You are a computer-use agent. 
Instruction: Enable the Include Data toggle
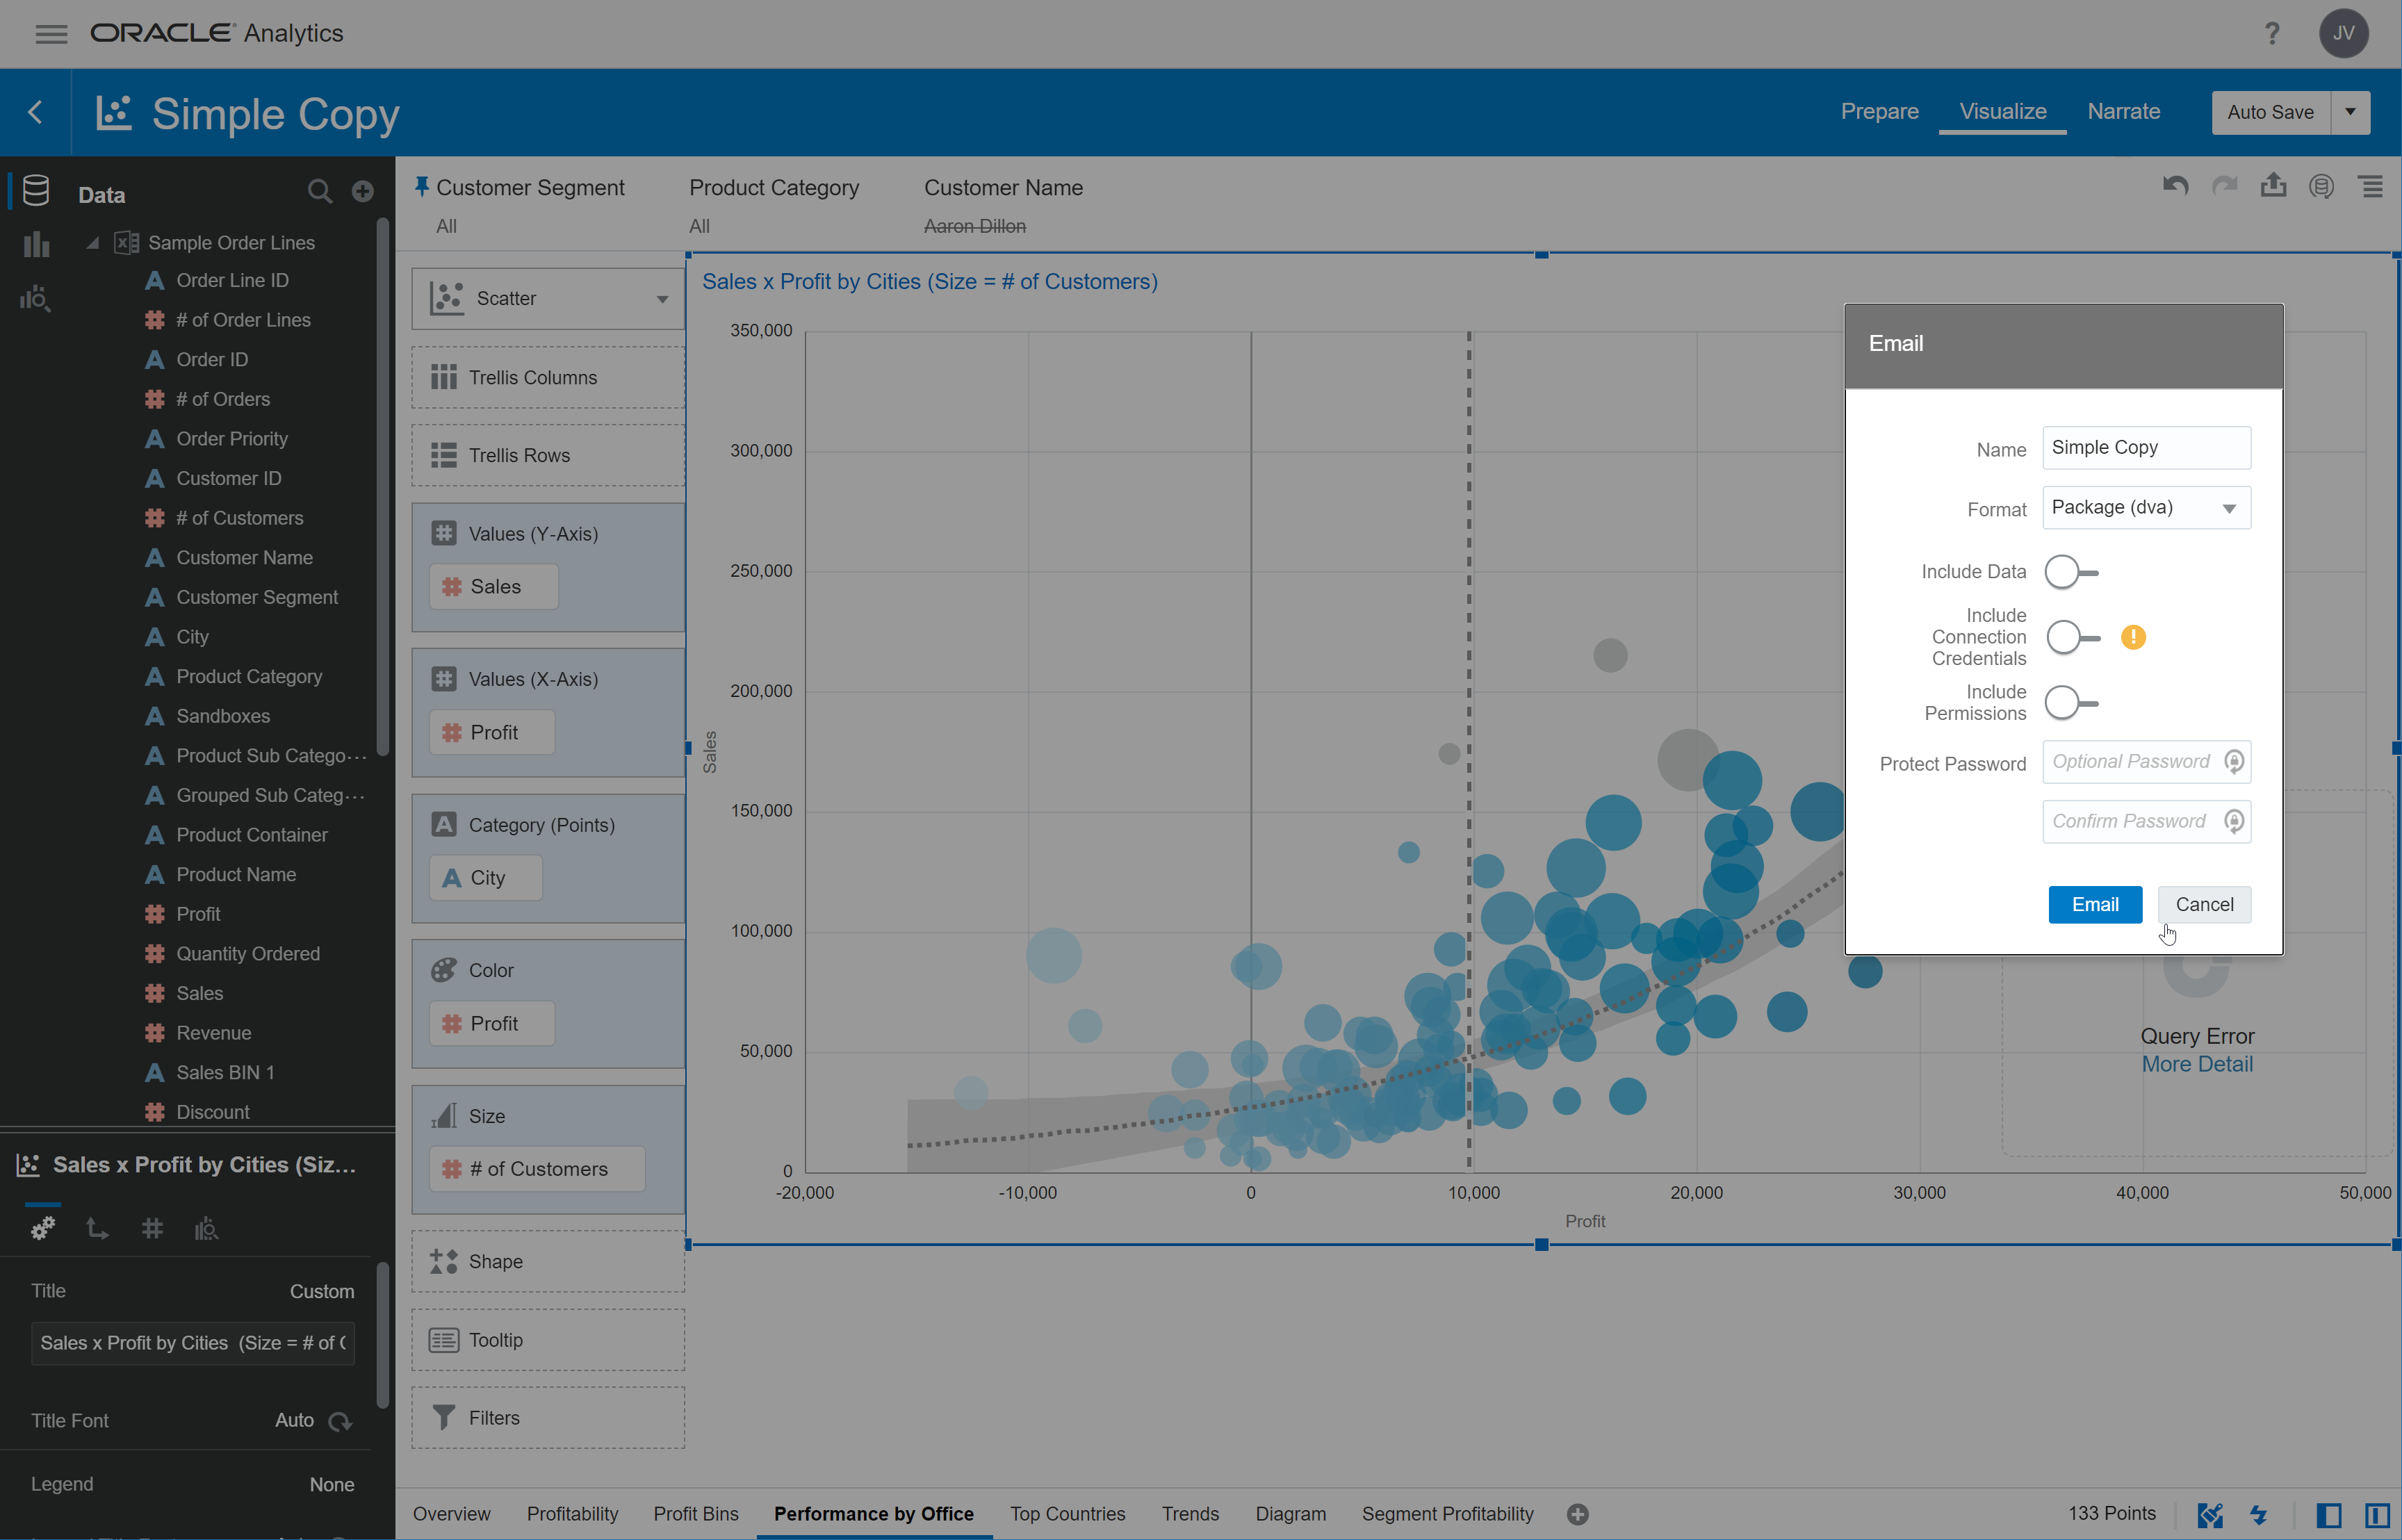coord(2072,572)
